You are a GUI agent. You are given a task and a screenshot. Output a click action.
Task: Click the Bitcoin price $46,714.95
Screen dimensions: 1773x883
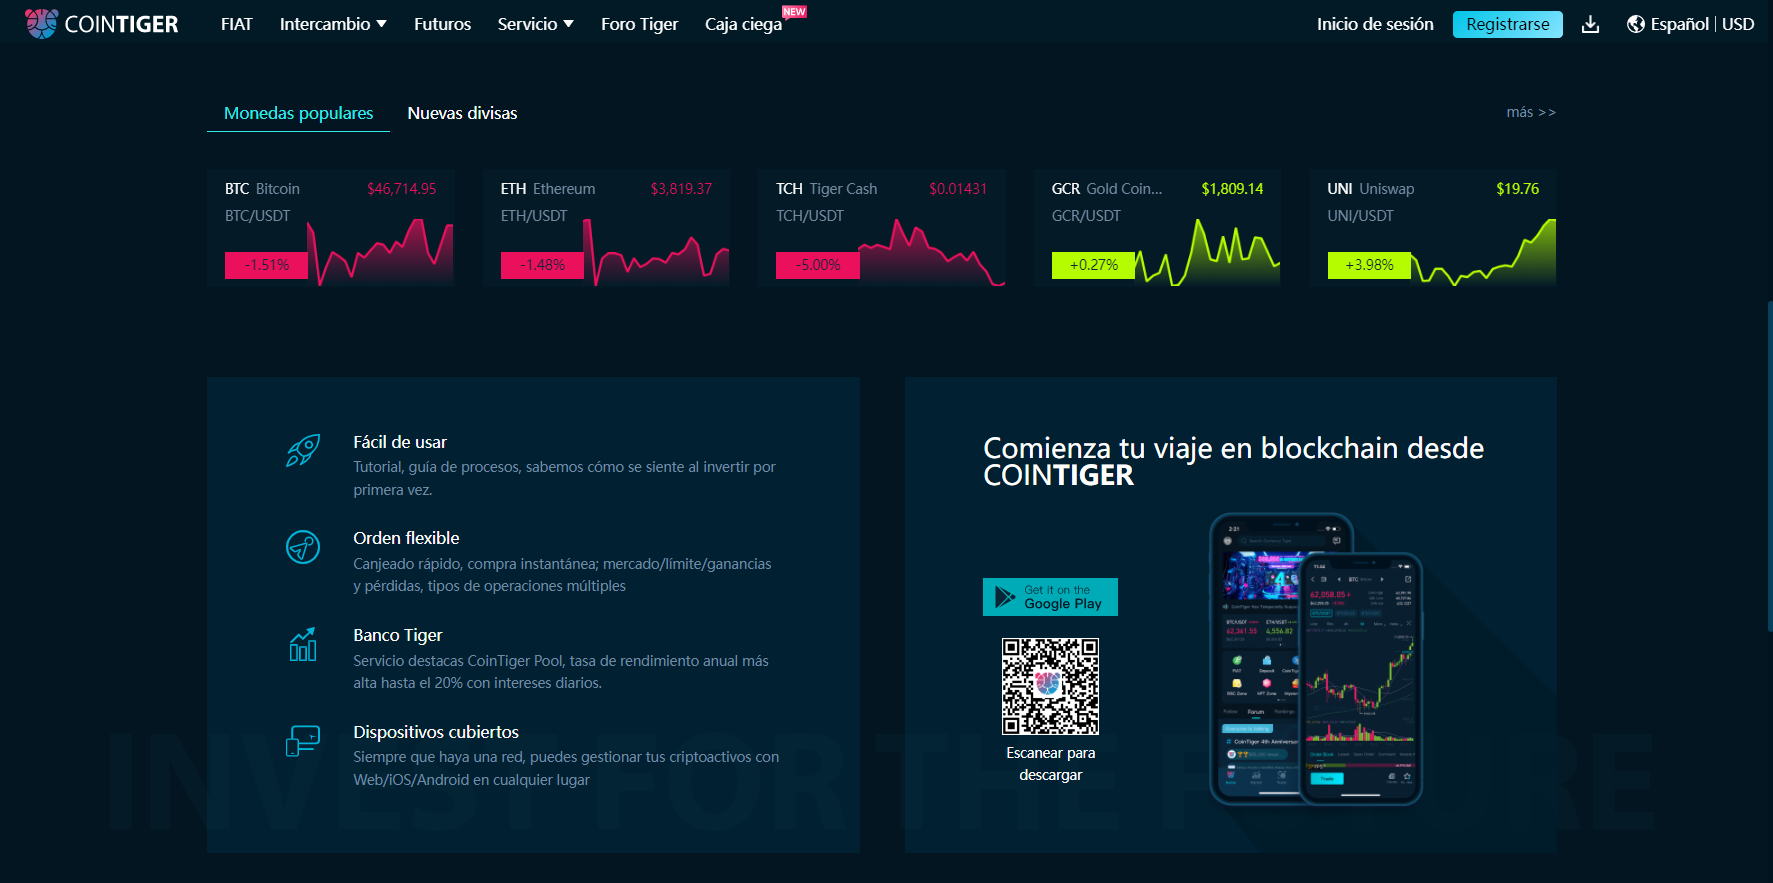[401, 188]
